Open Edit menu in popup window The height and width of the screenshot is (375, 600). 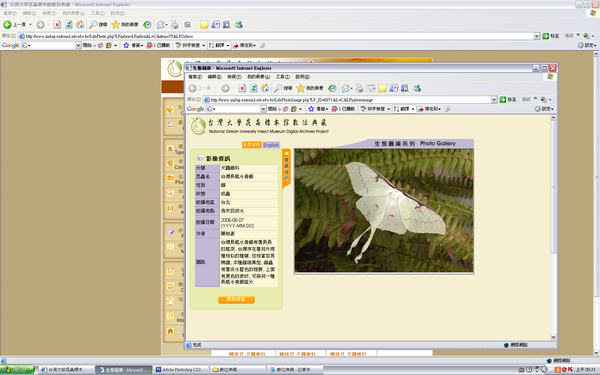click(x=215, y=77)
